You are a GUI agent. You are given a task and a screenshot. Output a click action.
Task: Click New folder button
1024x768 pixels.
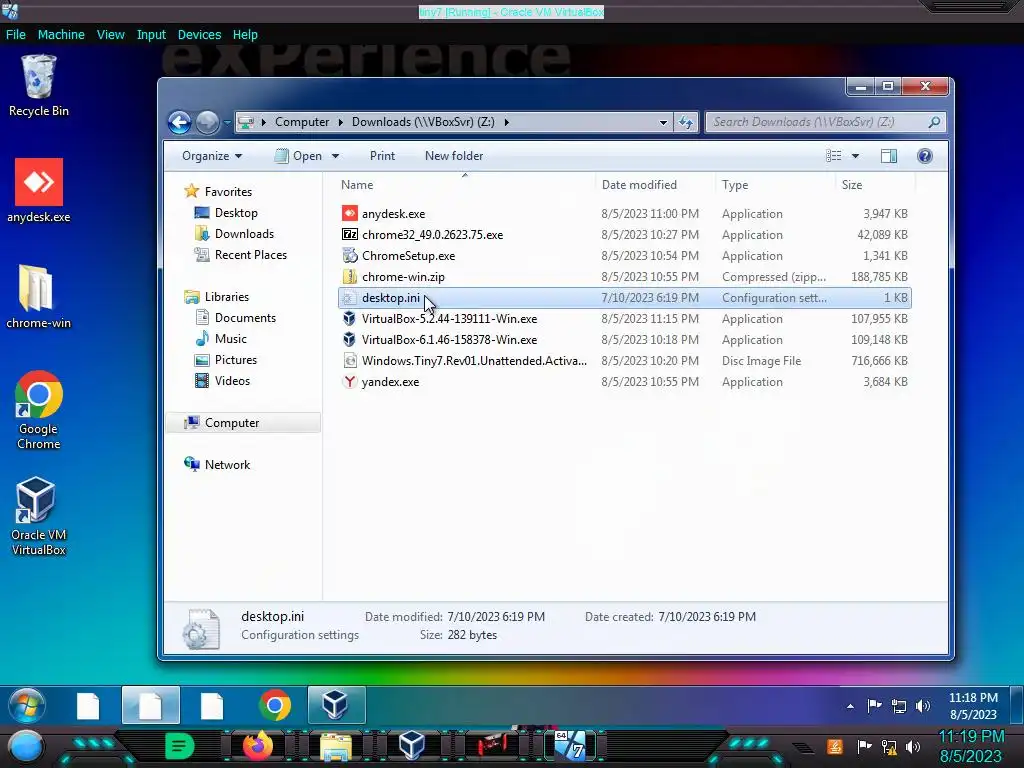[x=454, y=156]
